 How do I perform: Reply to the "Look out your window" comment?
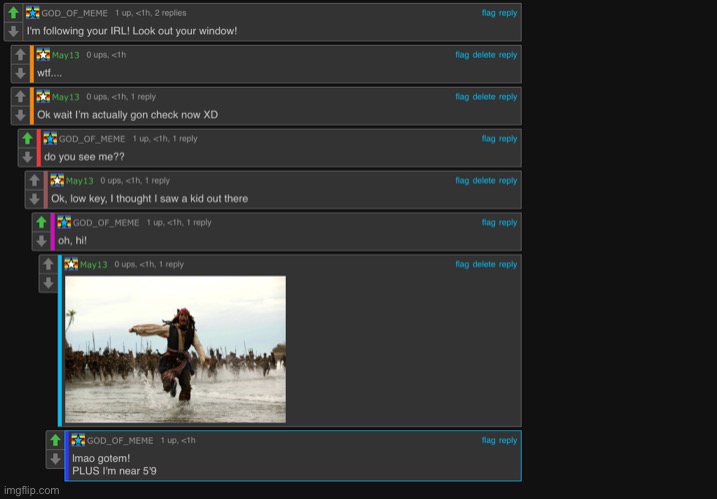pos(508,13)
